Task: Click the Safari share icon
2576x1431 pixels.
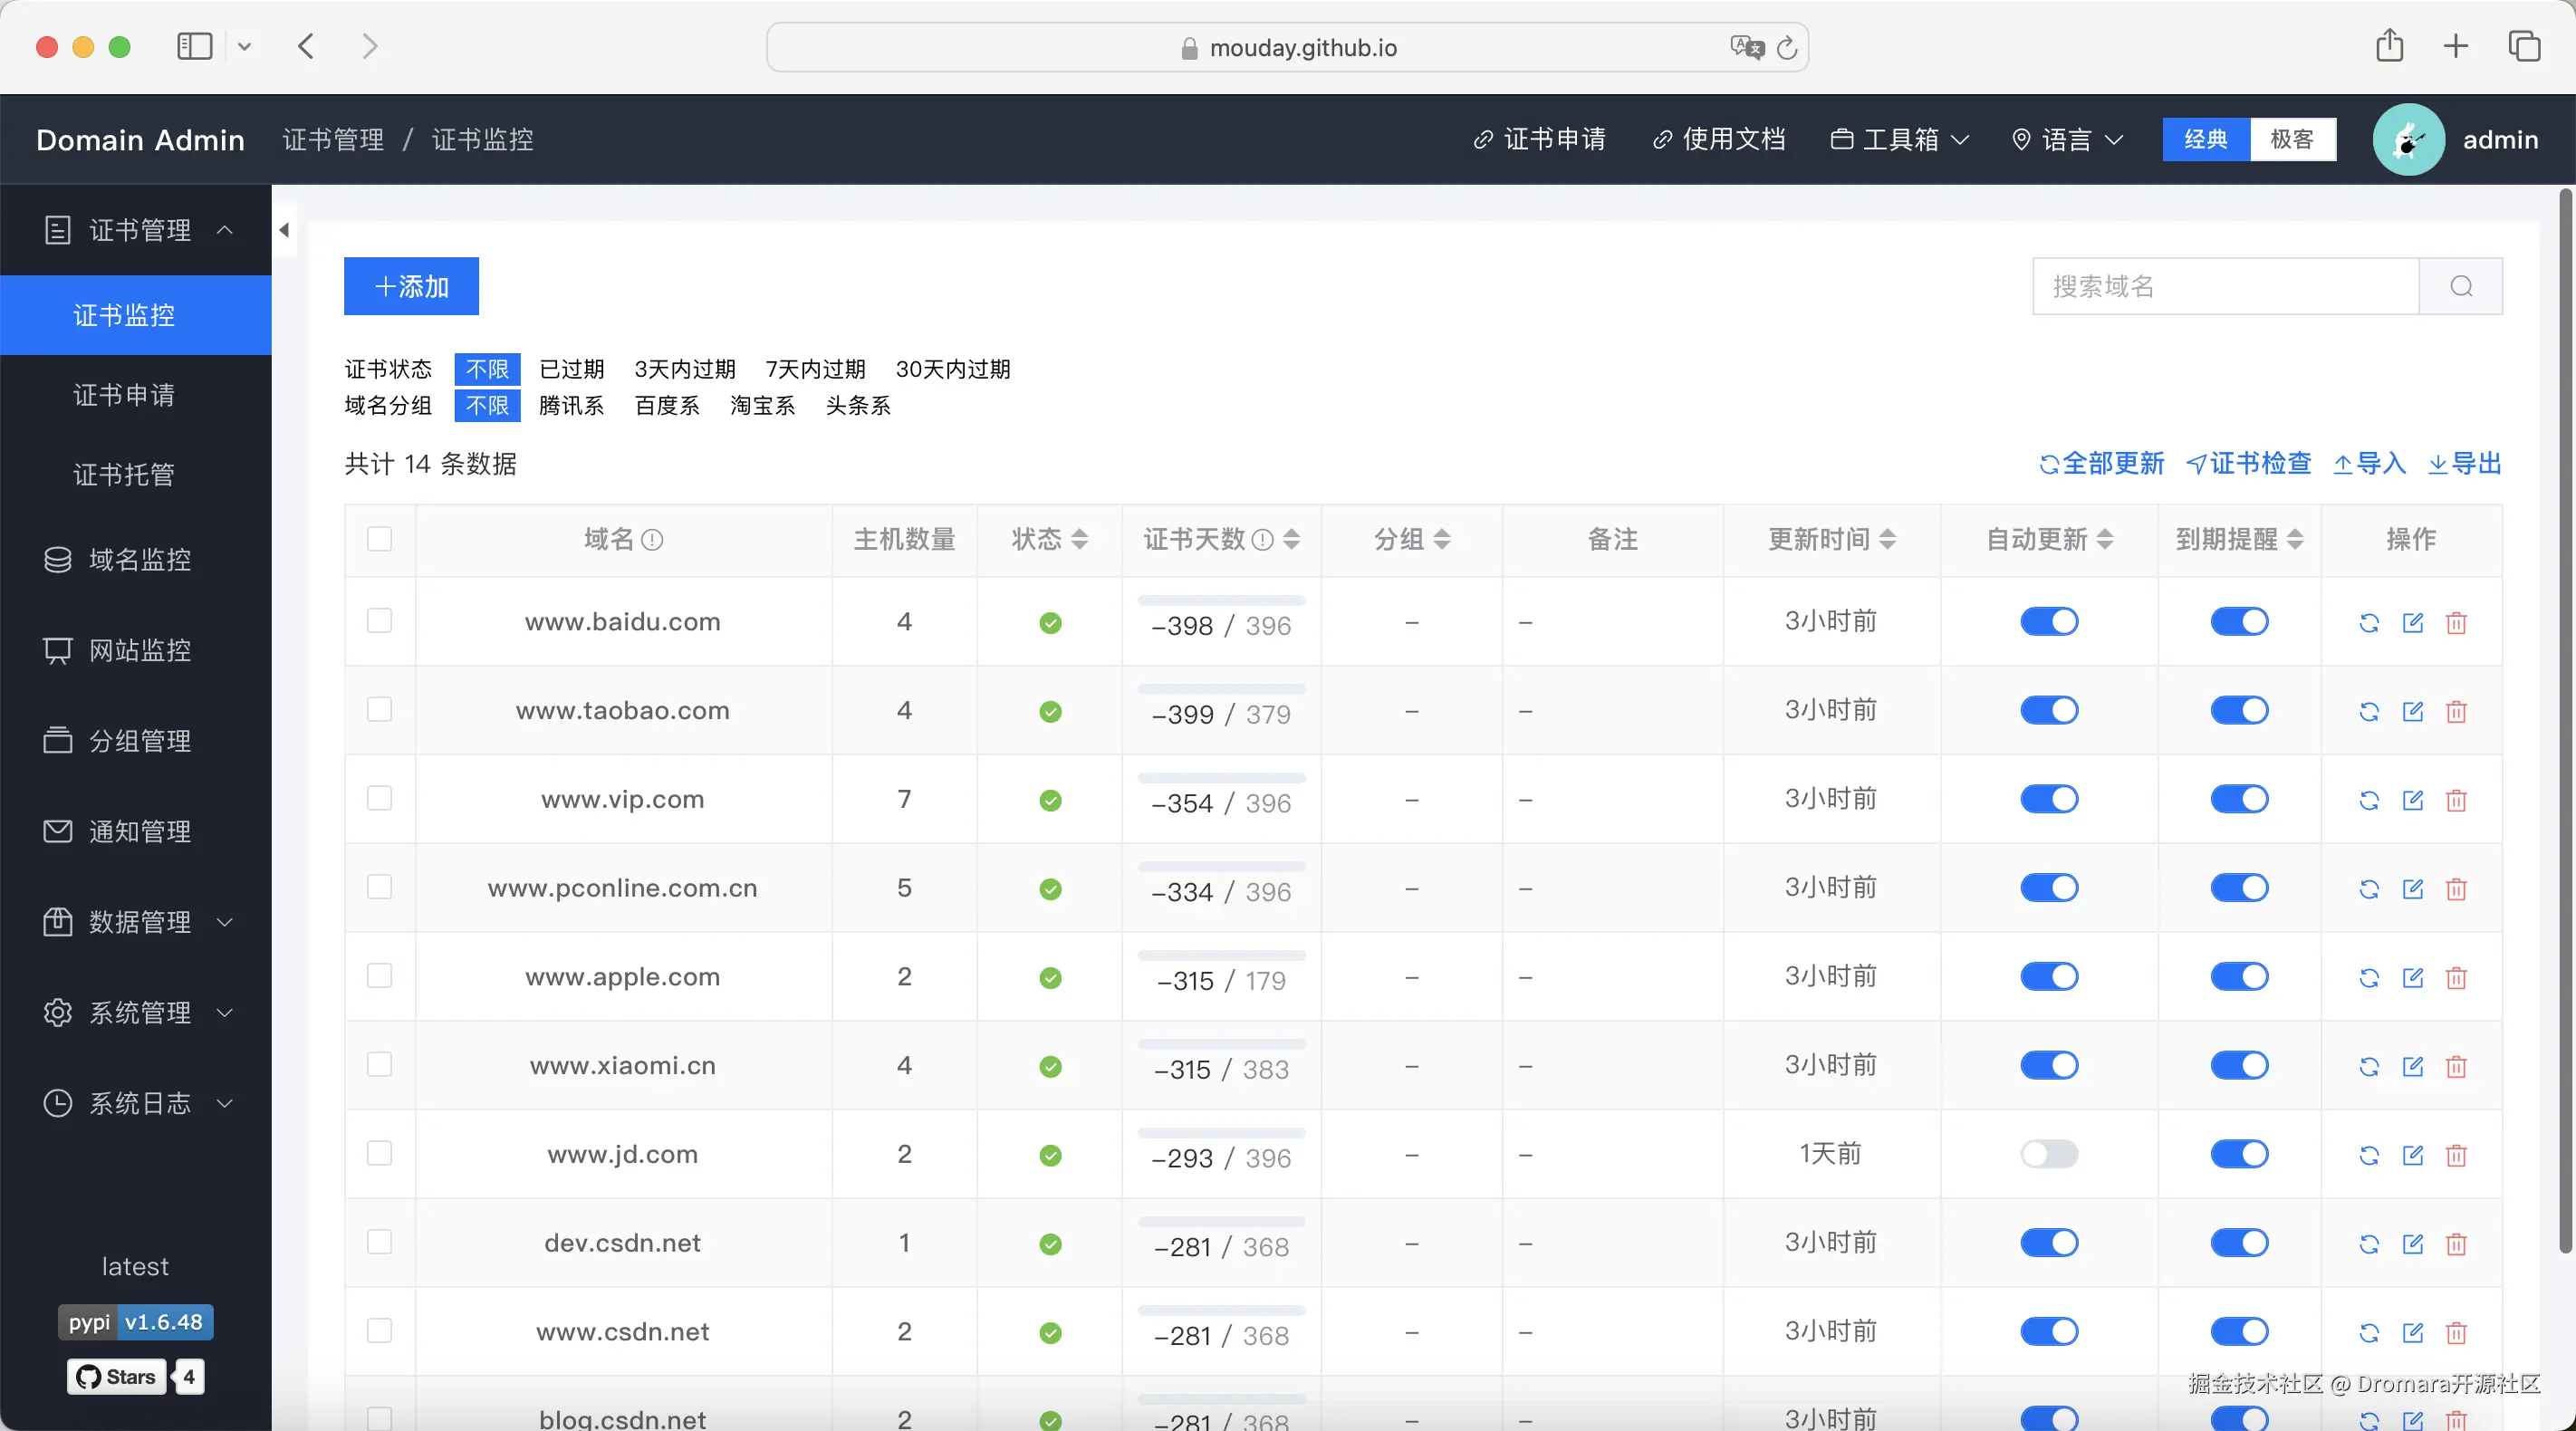Action: tap(2389, 46)
